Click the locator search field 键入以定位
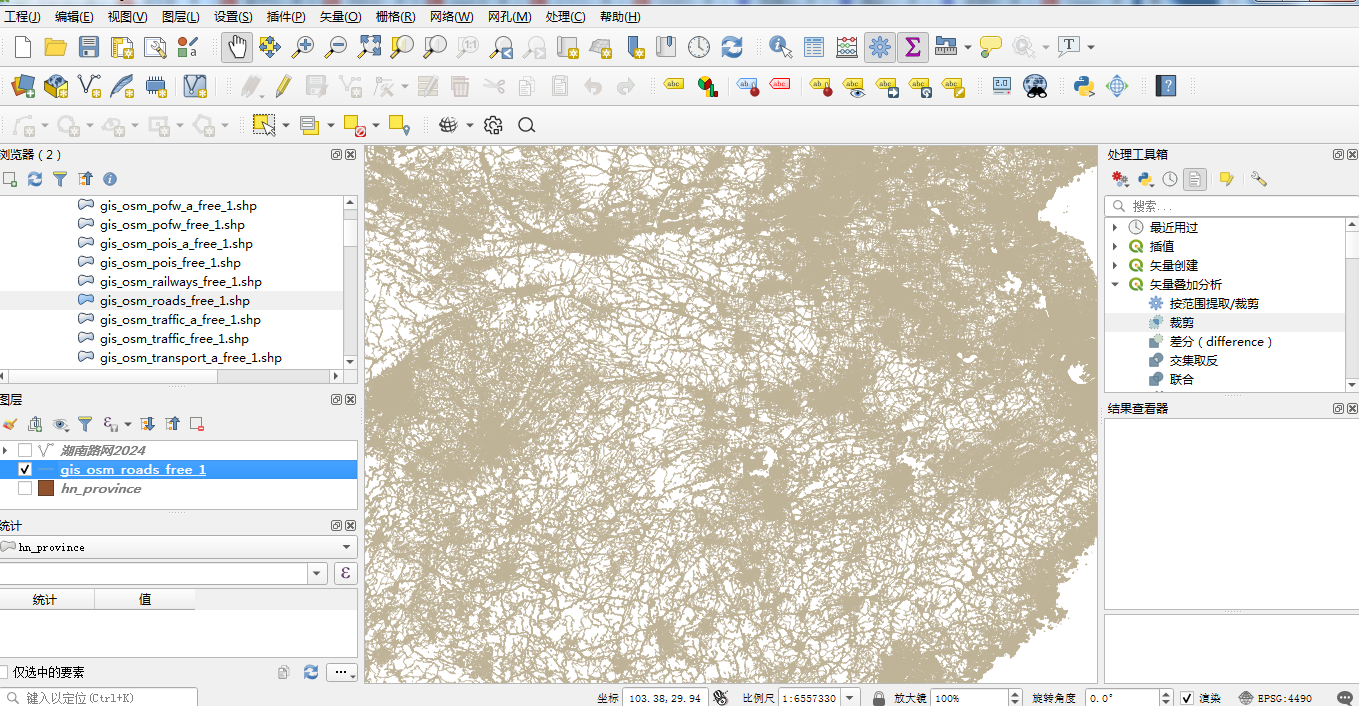The image size is (1359, 706). pos(98,698)
